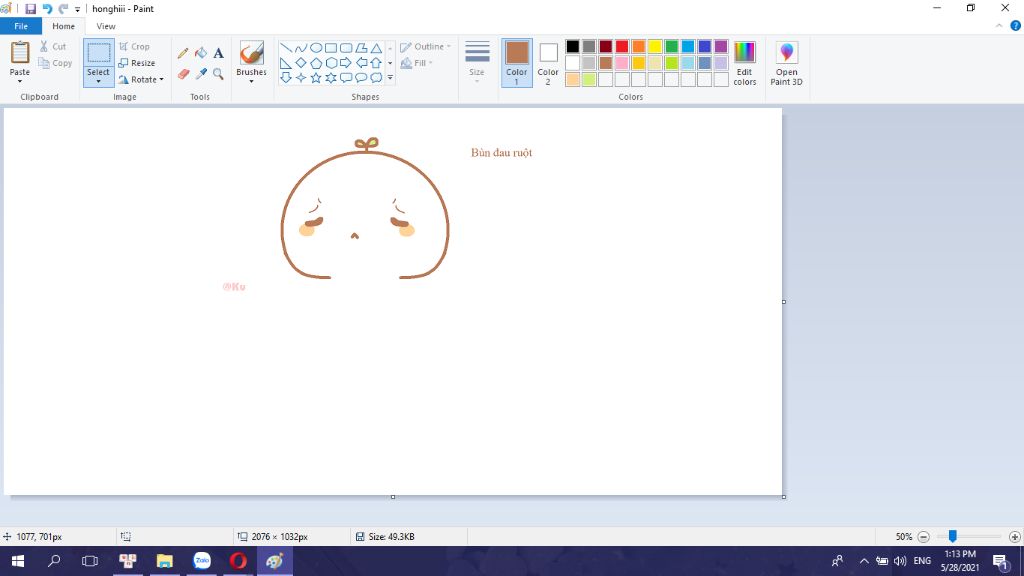Click the rectangular Select tool icon
The width and height of the screenshot is (1024, 576).
(99, 54)
